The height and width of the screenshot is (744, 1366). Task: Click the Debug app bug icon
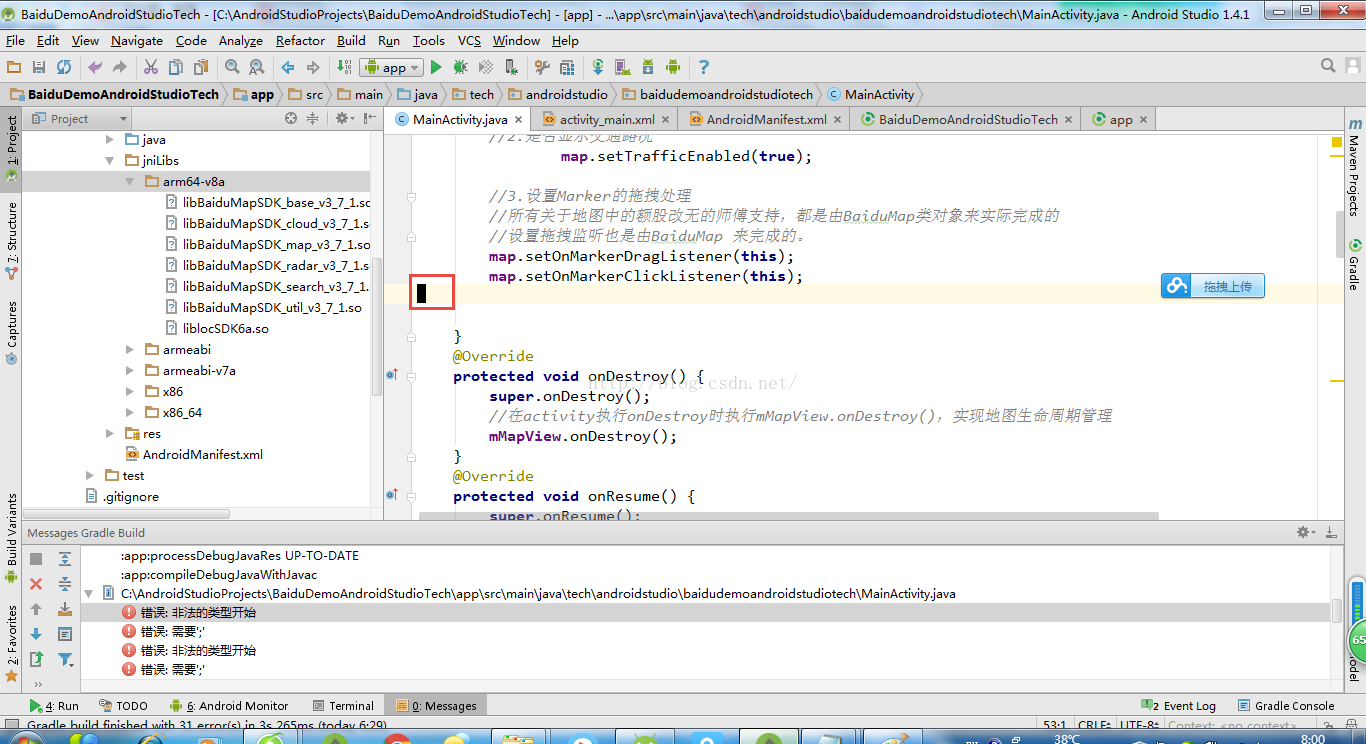pos(461,67)
